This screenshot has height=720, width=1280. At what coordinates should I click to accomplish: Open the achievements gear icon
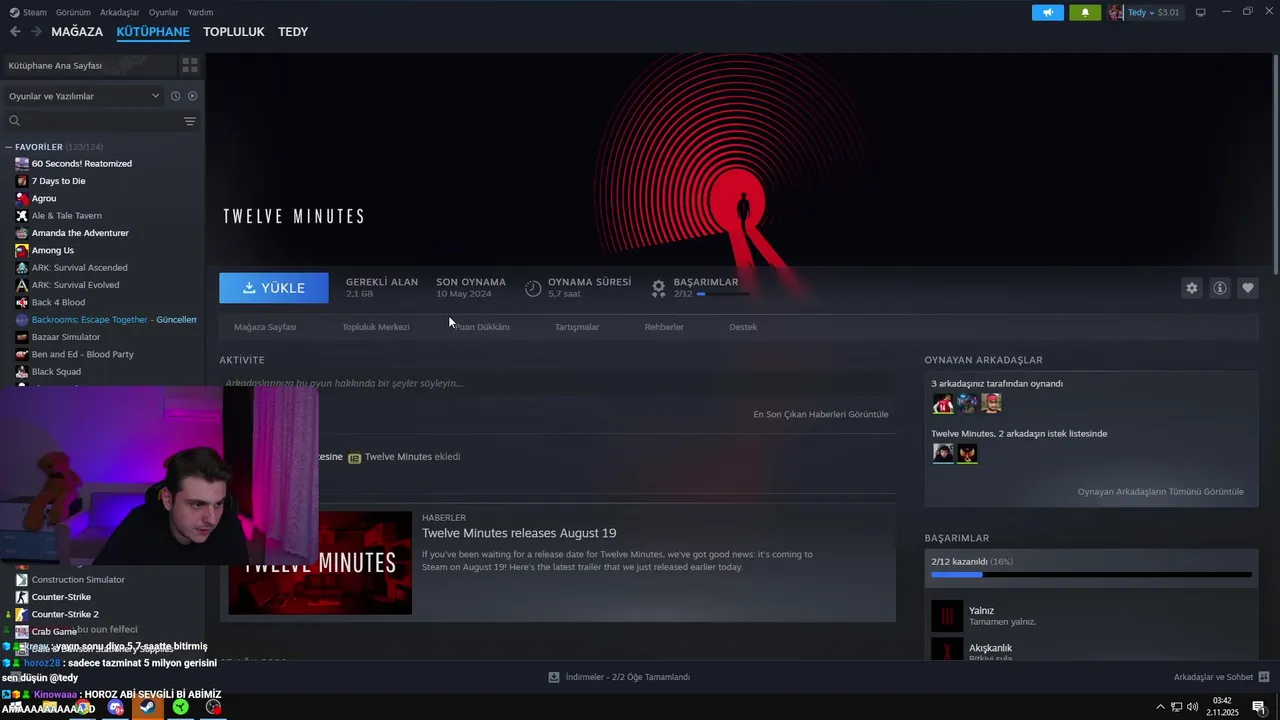pyautogui.click(x=658, y=288)
